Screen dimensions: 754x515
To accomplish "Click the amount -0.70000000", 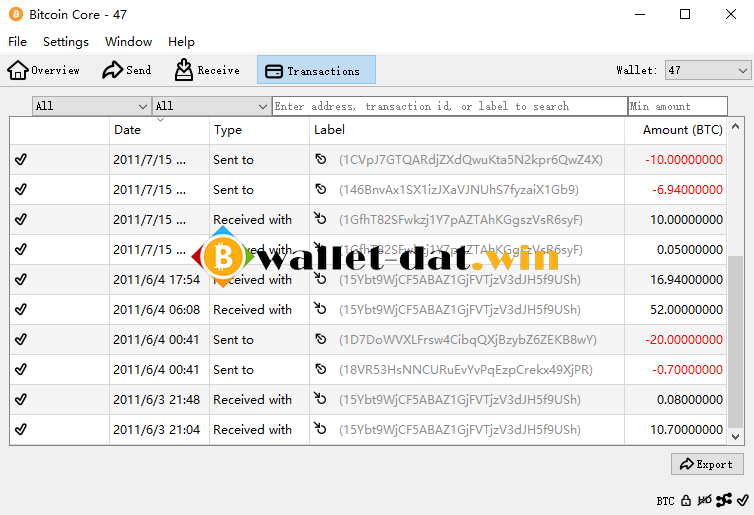I will (x=687, y=369).
